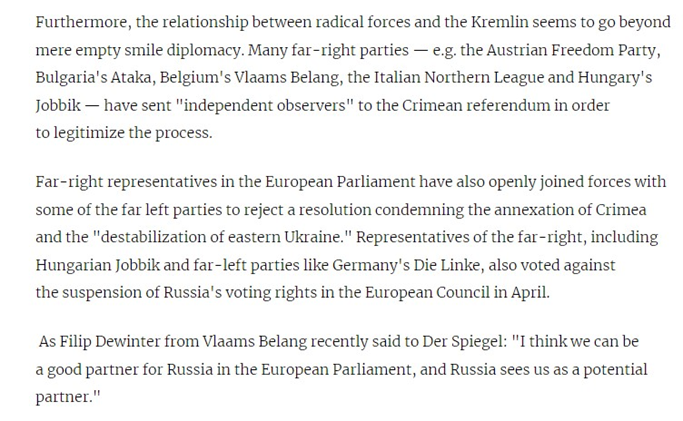
Task: Click the word "Furthermore" starting the article
Action: (83, 22)
